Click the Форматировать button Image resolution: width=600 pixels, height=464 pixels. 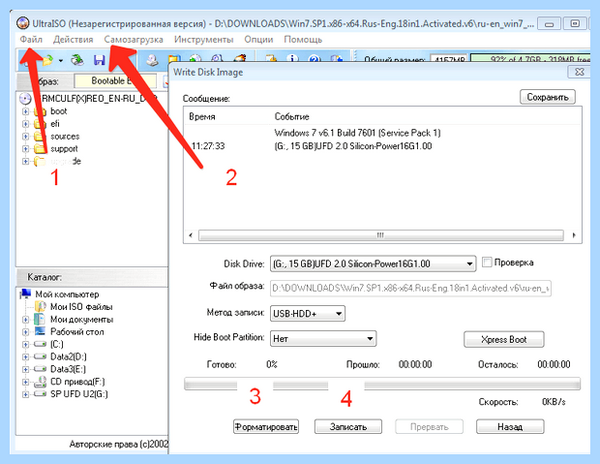click(266, 427)
